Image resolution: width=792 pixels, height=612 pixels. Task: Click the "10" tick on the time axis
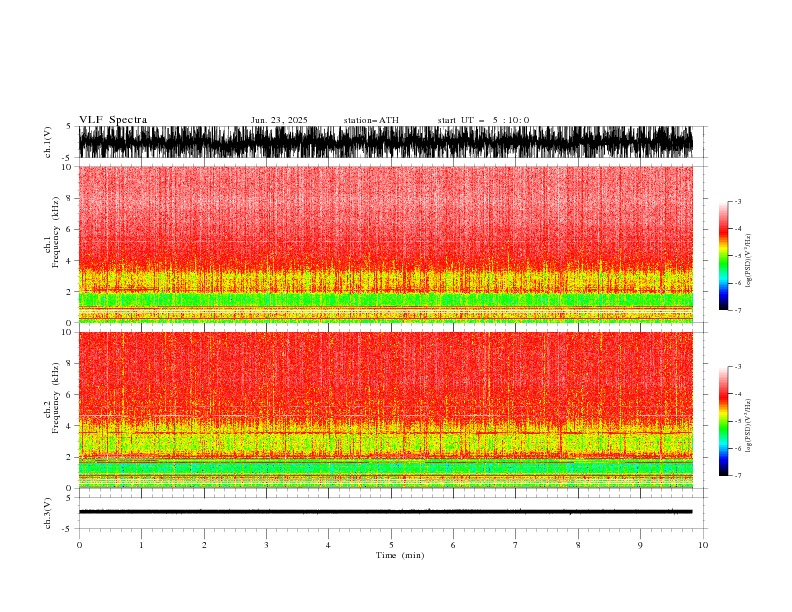coord(703,545)
